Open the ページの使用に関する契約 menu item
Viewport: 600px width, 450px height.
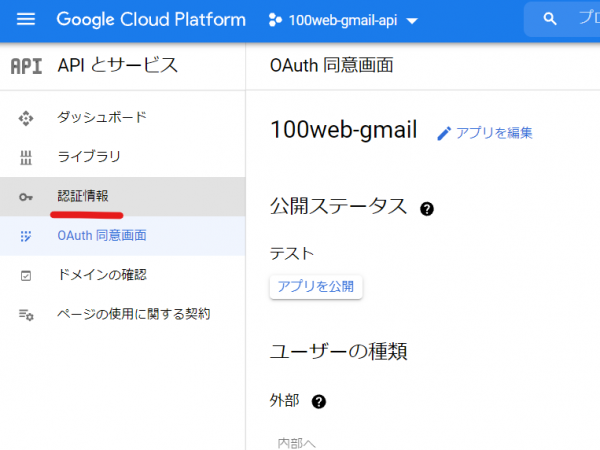122,315
